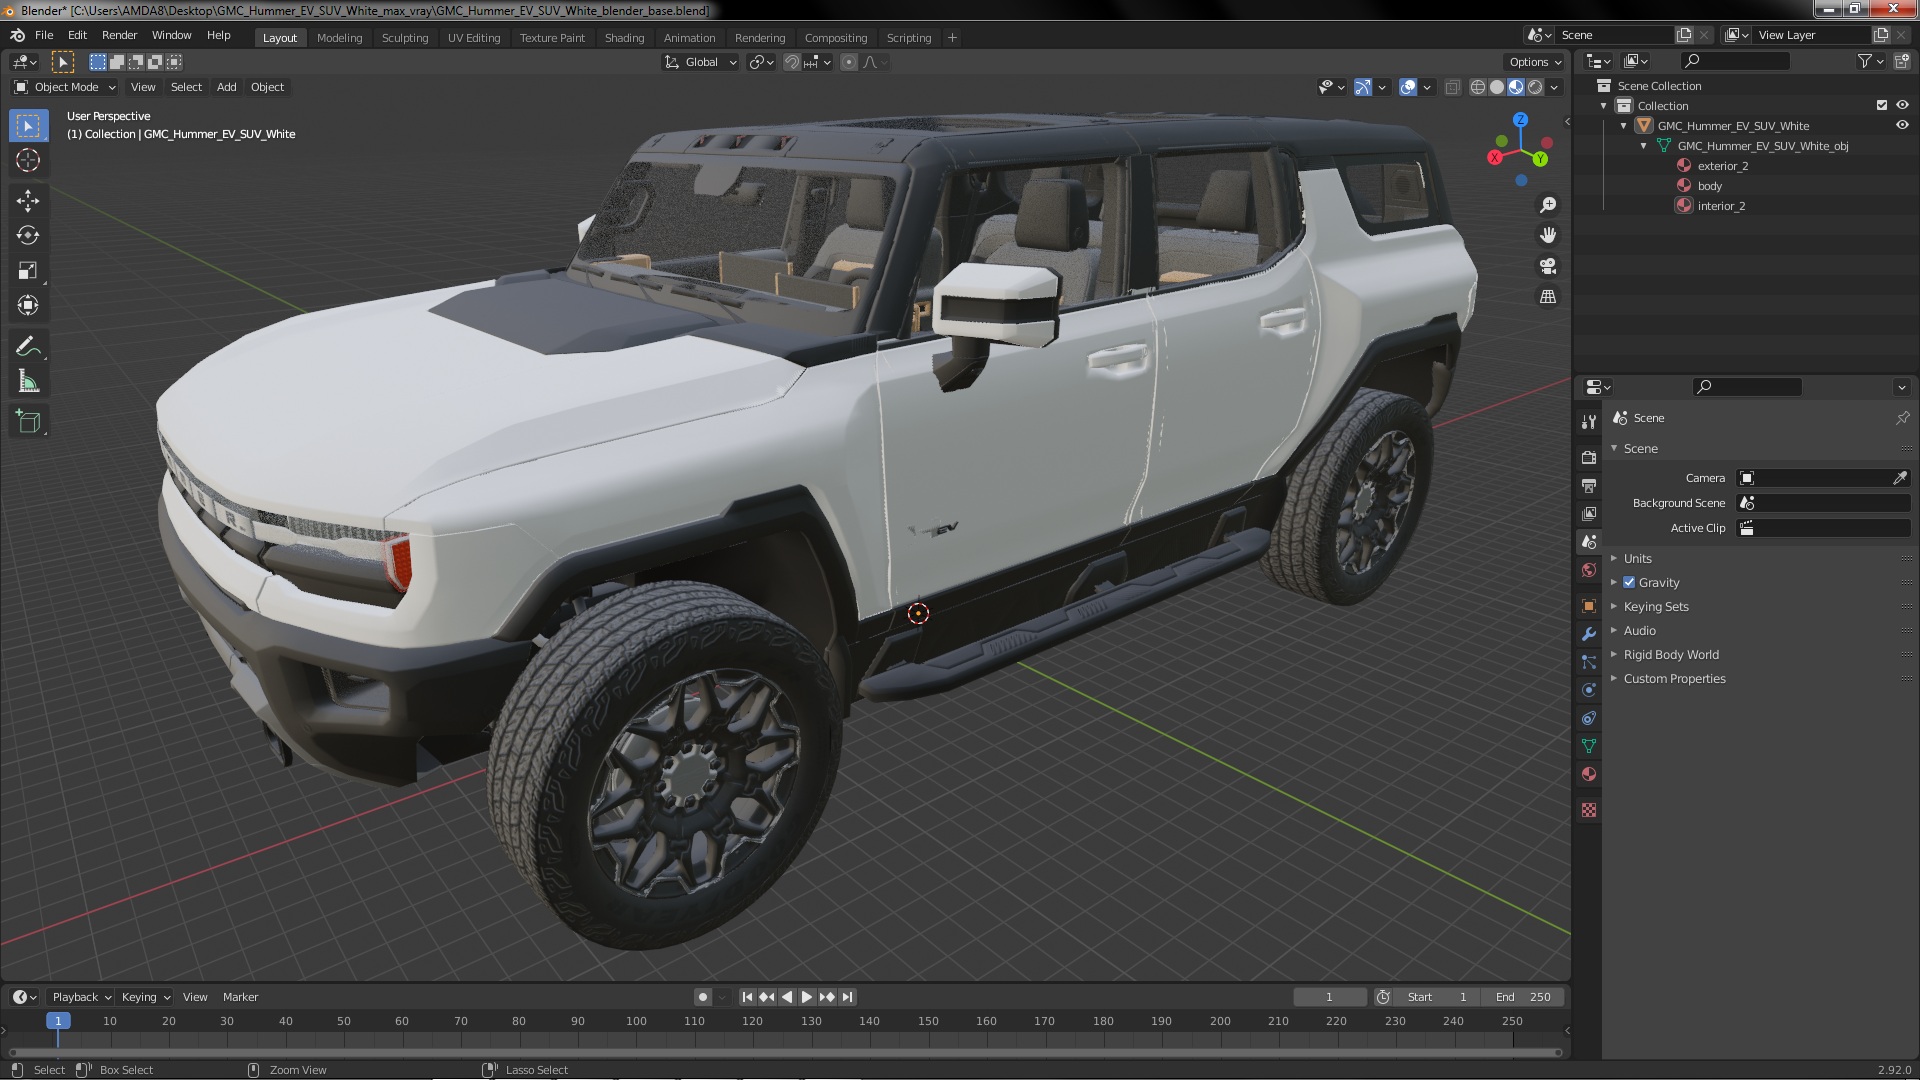Open Material properties tab
The width and height of the screenshot is (1920, 1080).
tap(1589, 774)
